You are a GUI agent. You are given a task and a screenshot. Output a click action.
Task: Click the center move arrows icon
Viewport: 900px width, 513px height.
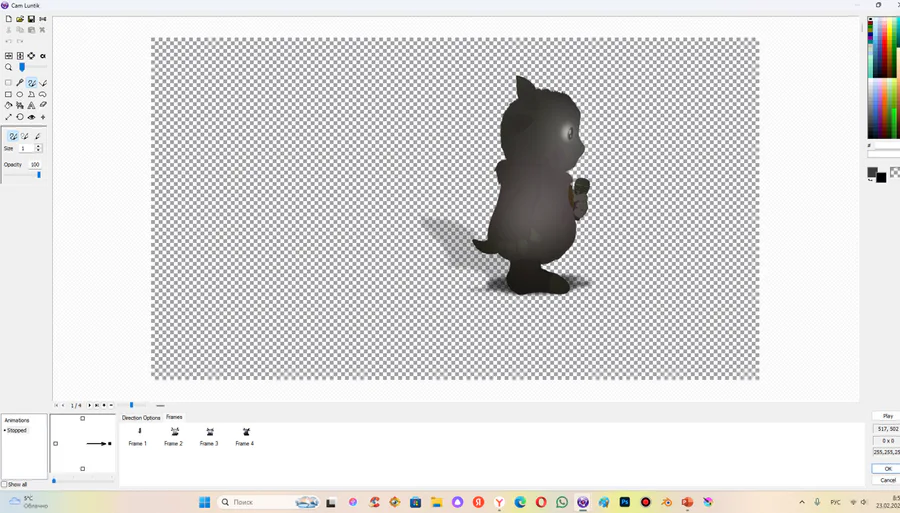[32, 56]
